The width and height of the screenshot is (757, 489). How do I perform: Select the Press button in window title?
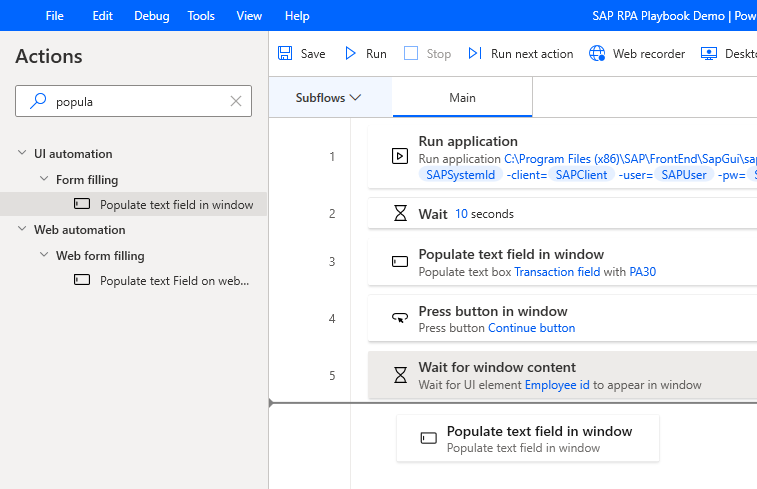(x=493, y=311)
